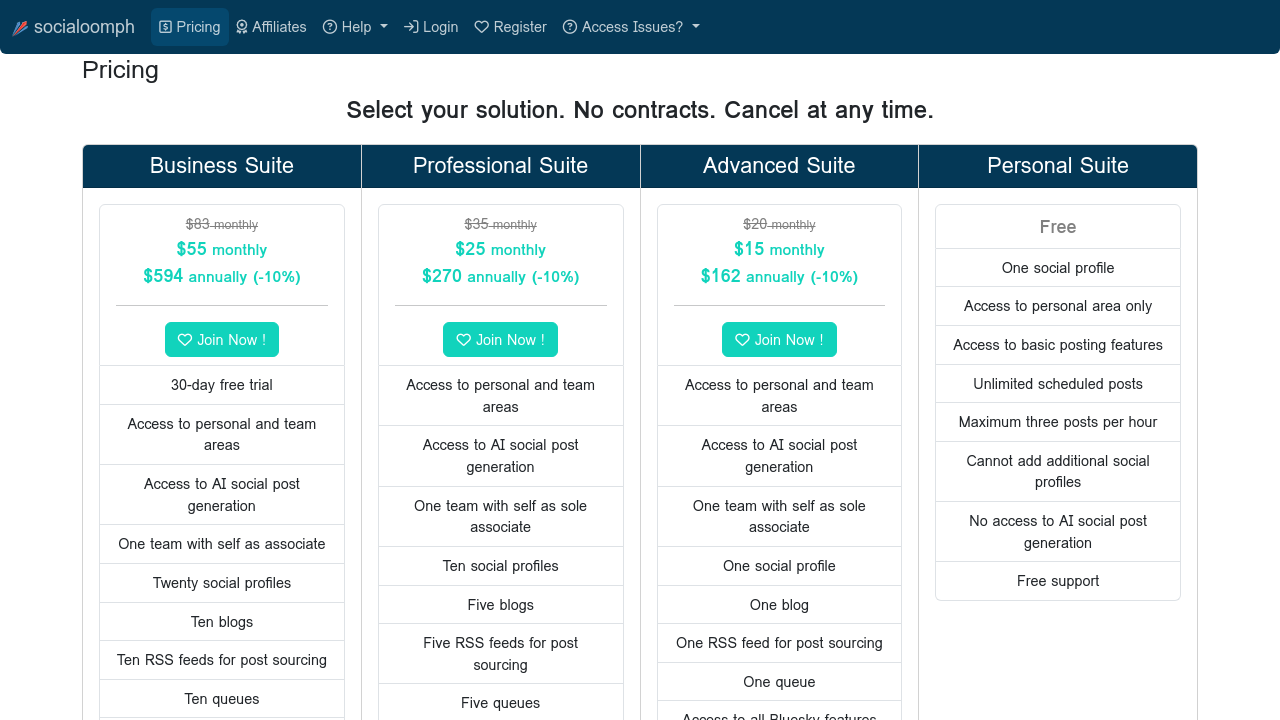
Task: Click the heart icon beside Register
Action: [x=482, y=27]
